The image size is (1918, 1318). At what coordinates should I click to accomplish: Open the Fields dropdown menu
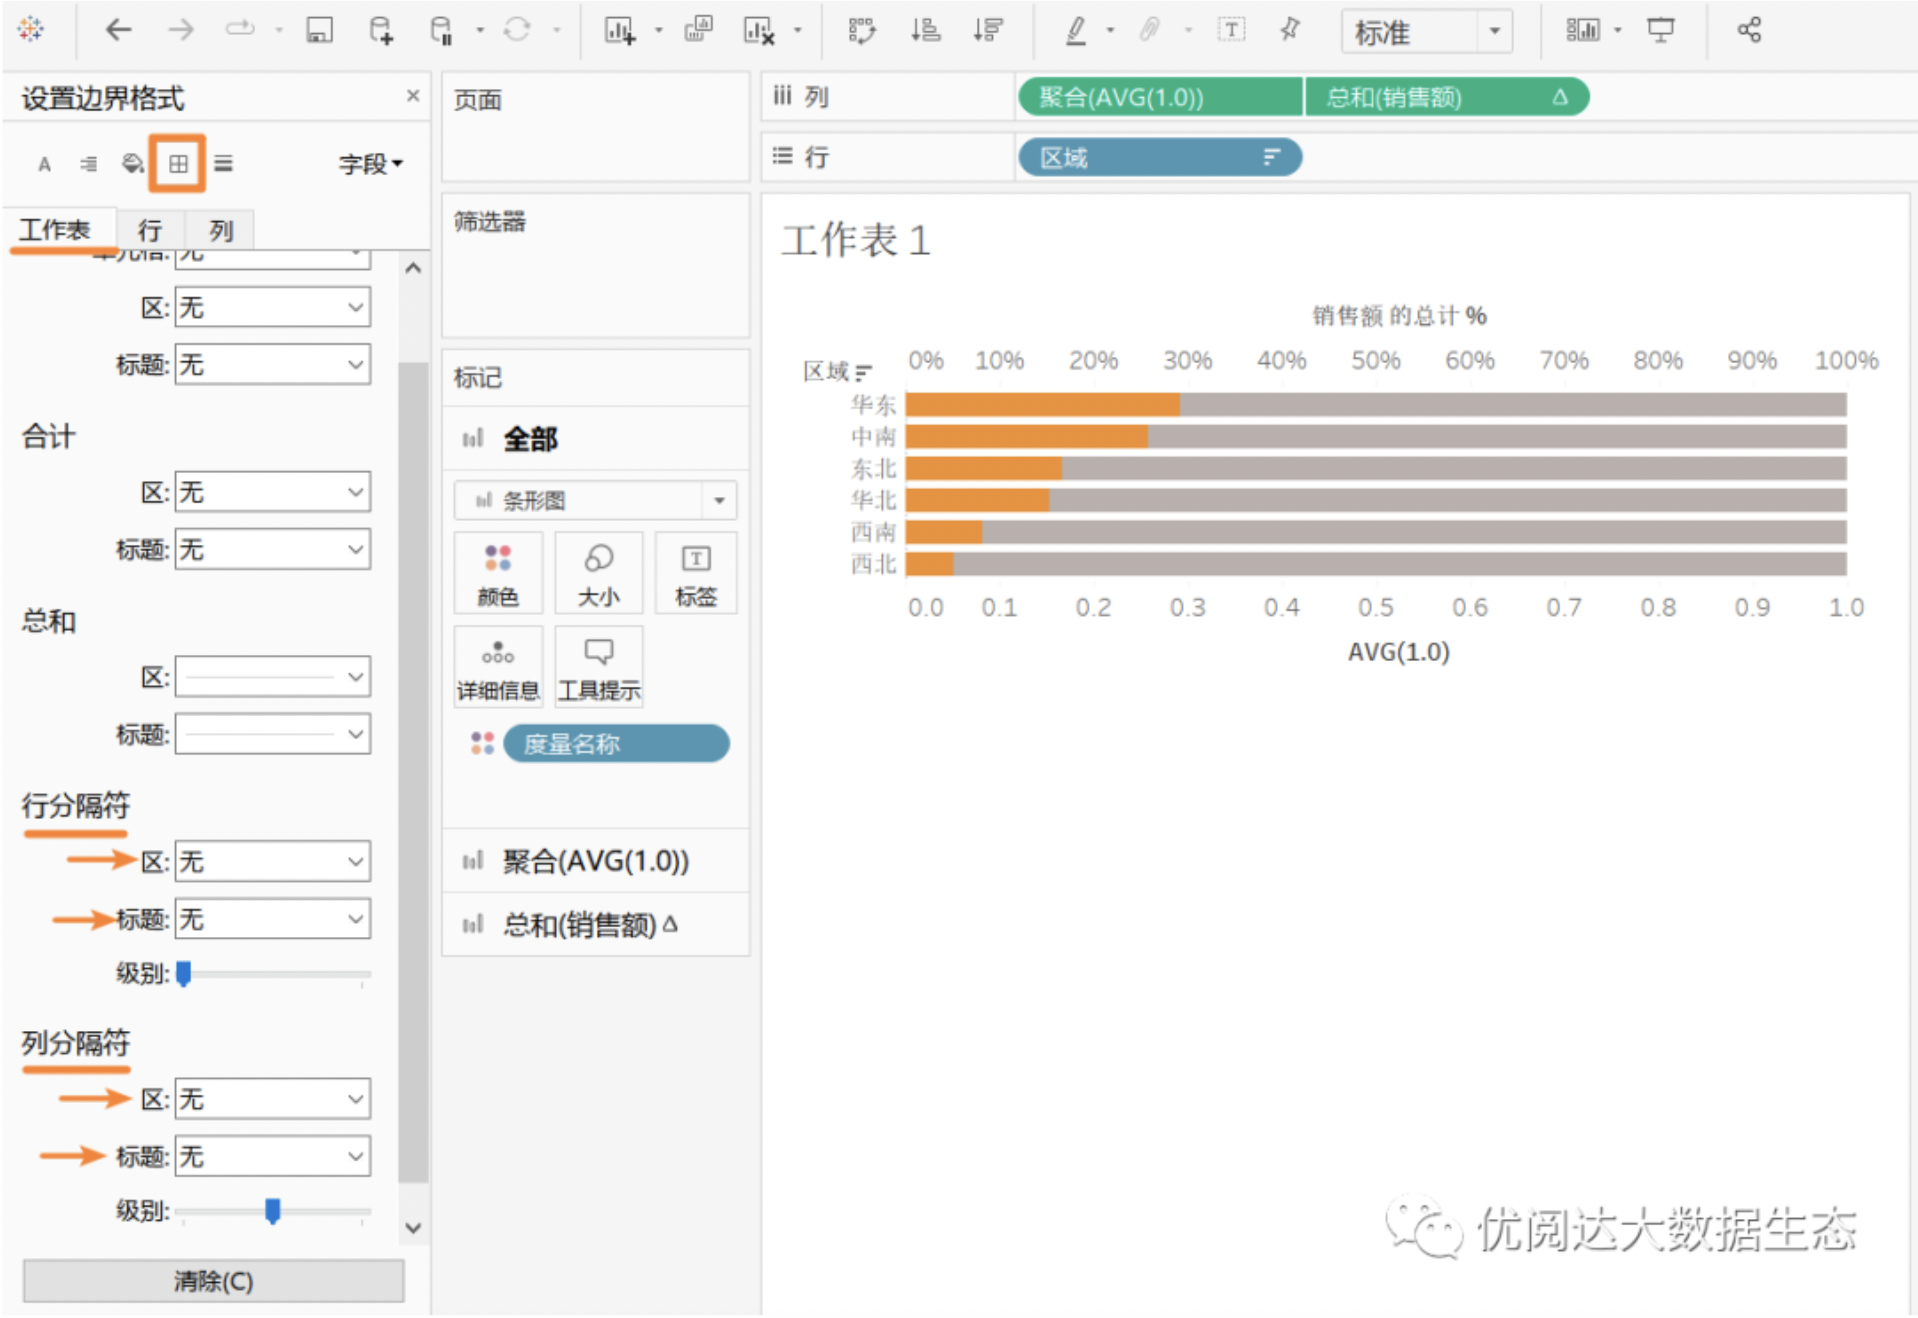point(370,164)
